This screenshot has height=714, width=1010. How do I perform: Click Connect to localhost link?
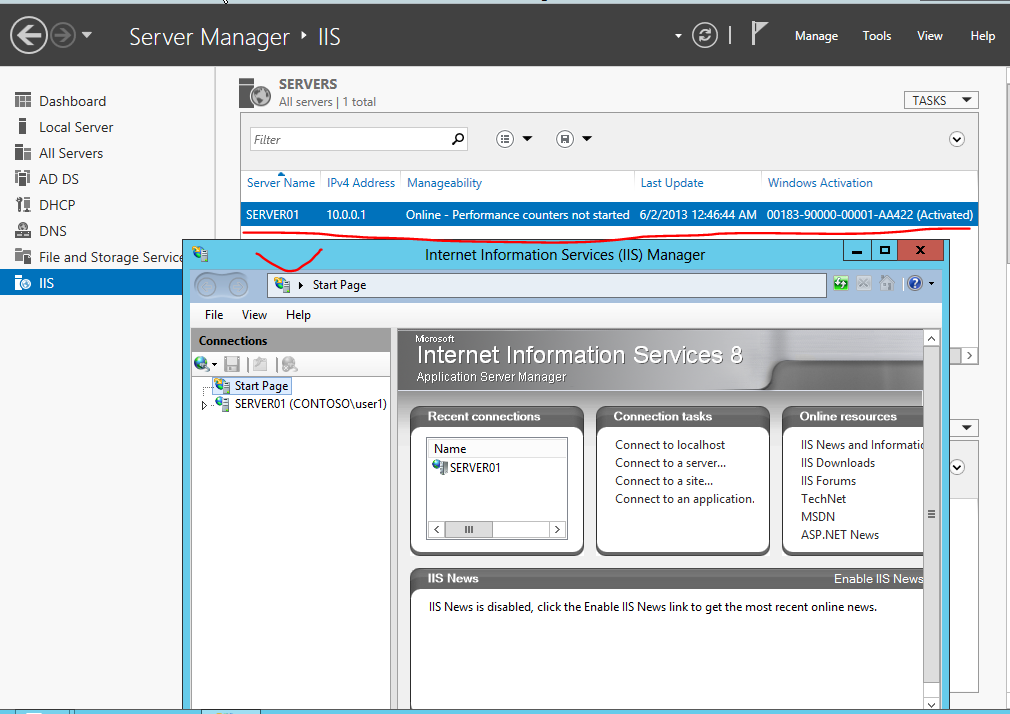670,445
